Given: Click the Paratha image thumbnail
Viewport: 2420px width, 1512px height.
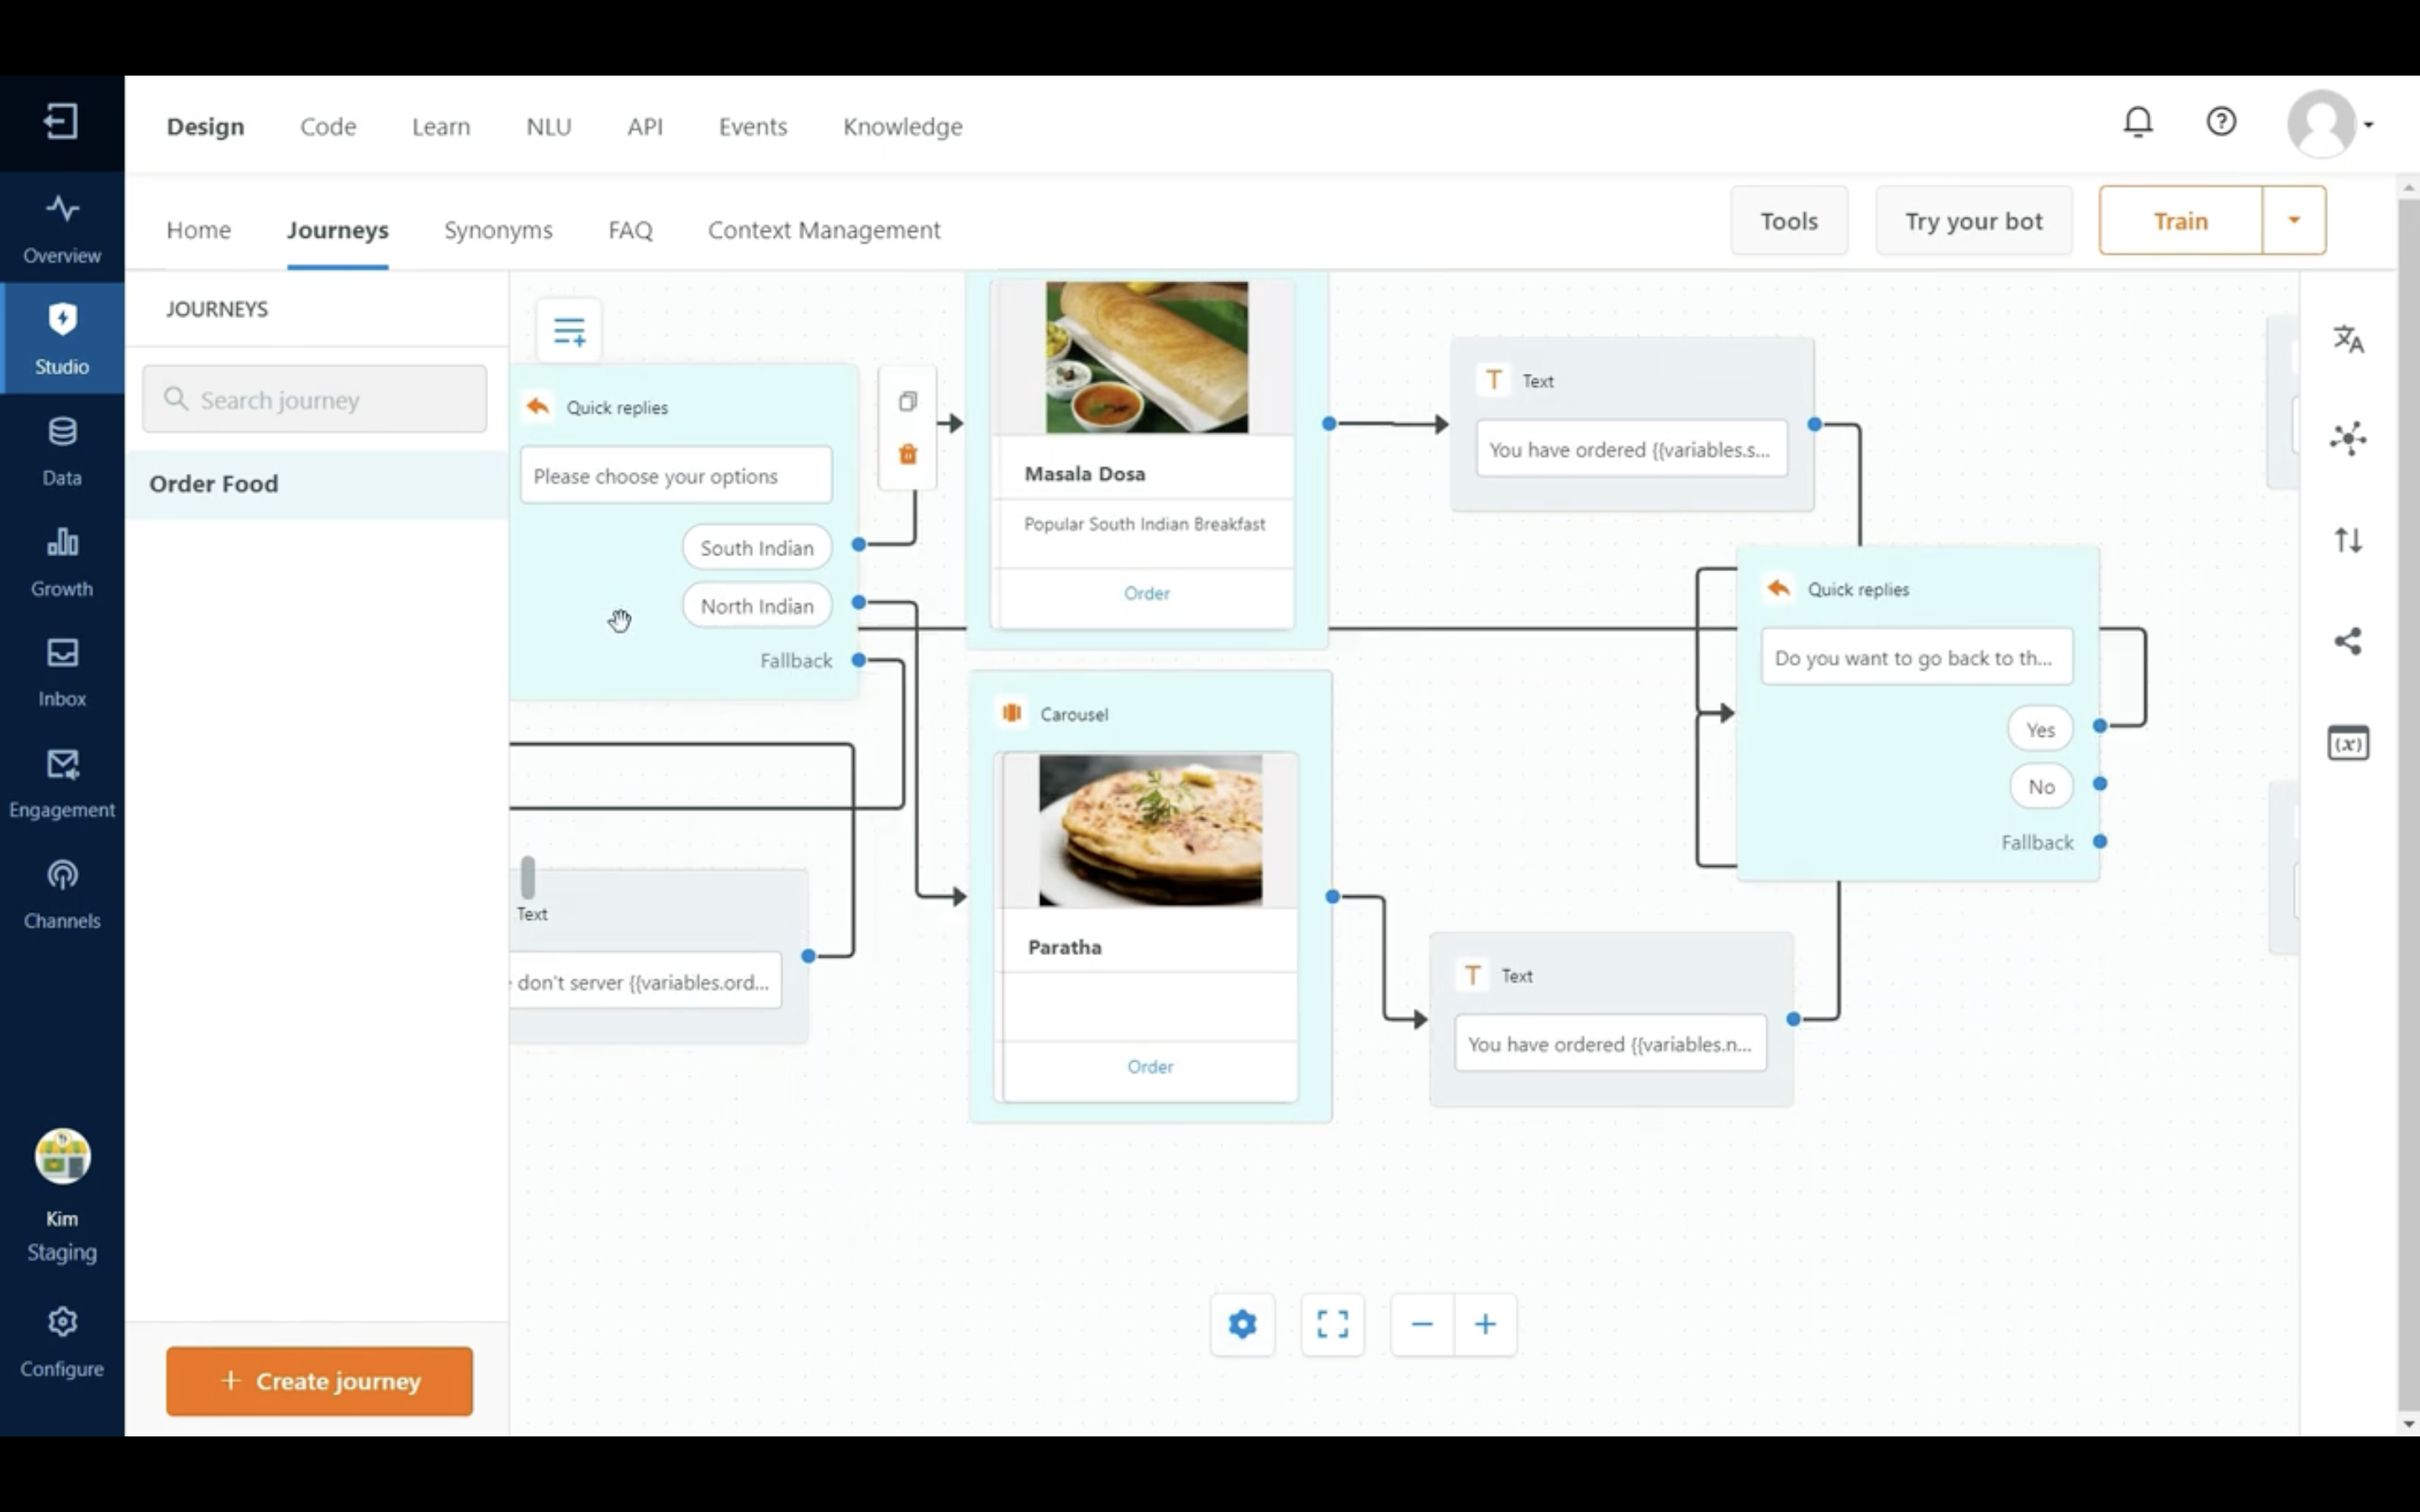Looking at the screenshot, I should tap(1150, 830).
